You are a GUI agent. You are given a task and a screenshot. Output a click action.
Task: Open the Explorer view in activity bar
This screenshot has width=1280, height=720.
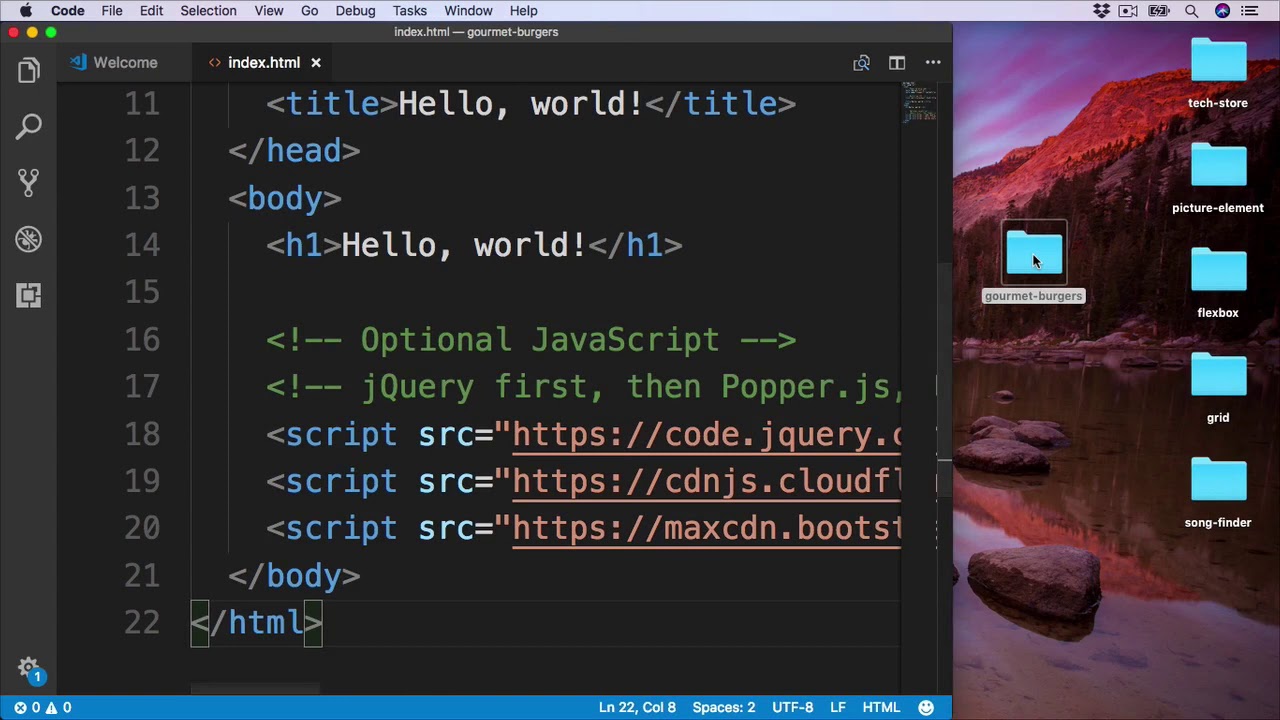pyautogui.click(x=28, y=70)
